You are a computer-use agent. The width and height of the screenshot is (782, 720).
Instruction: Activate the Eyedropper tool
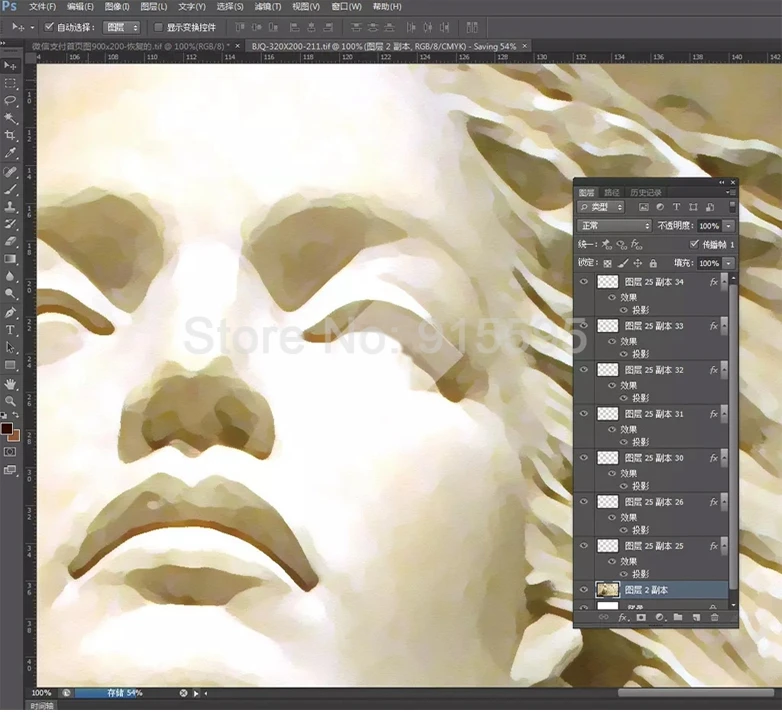click(11, 153)
